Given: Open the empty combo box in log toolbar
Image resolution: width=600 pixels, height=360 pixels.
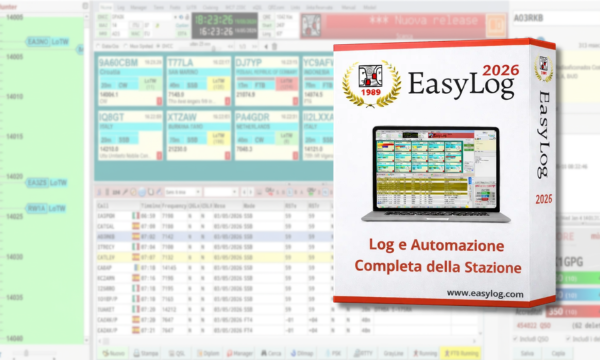Looking at the screenshot, I should pos(220,192).
